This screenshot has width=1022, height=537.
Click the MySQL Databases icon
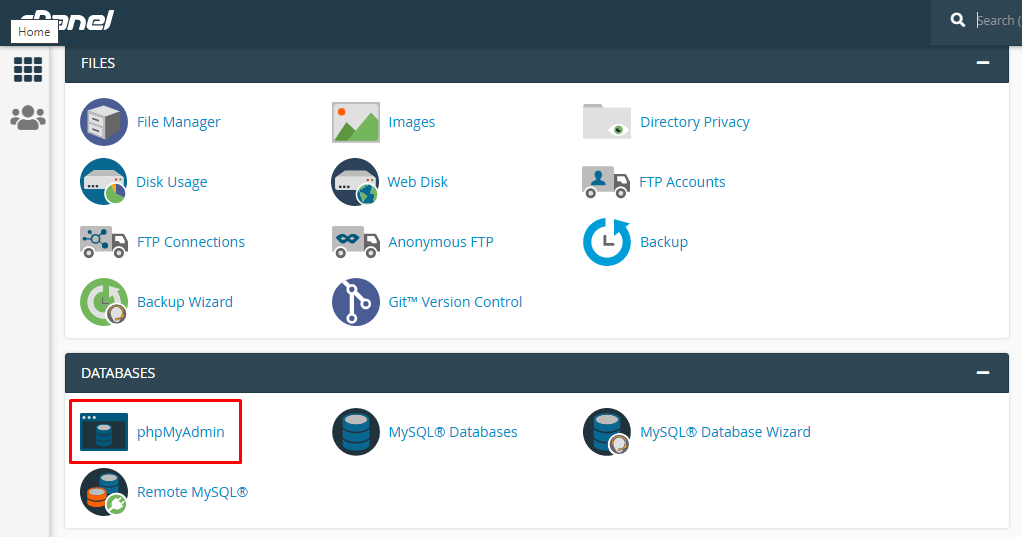click(356, 432)
